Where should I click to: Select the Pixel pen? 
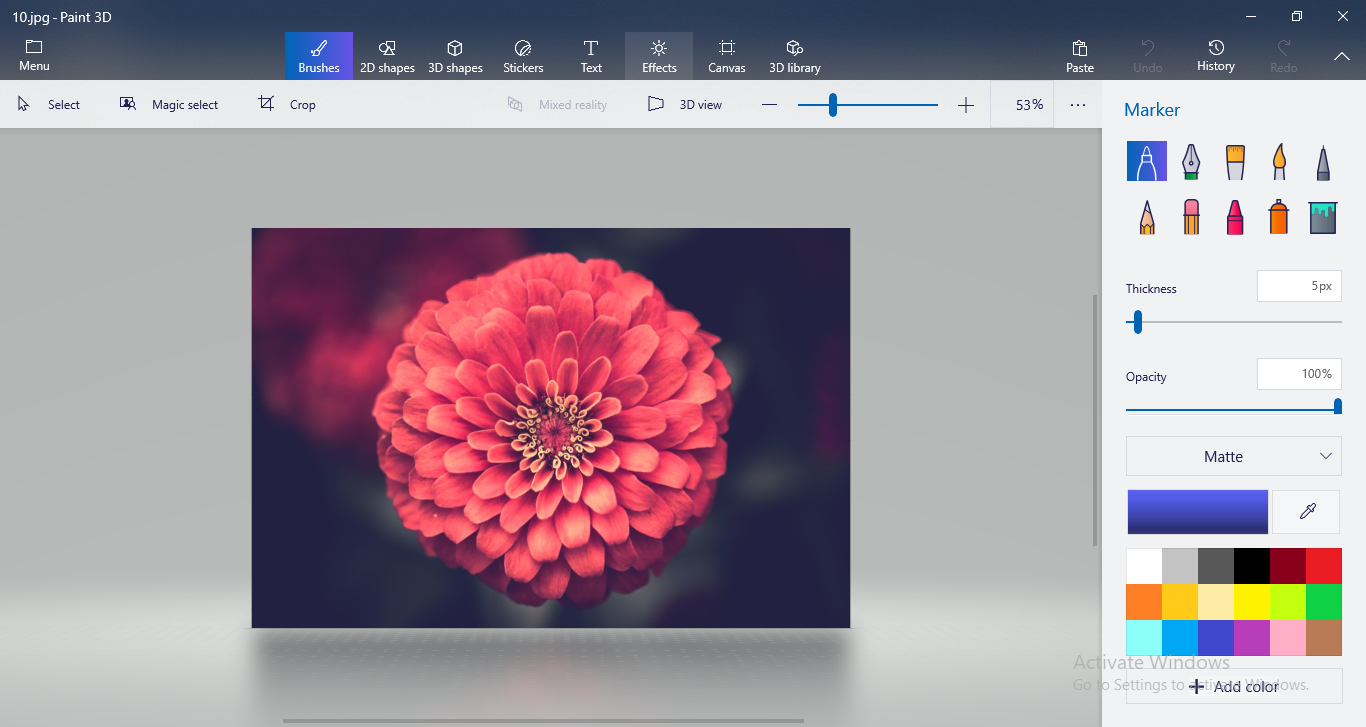click(1322, 160)
